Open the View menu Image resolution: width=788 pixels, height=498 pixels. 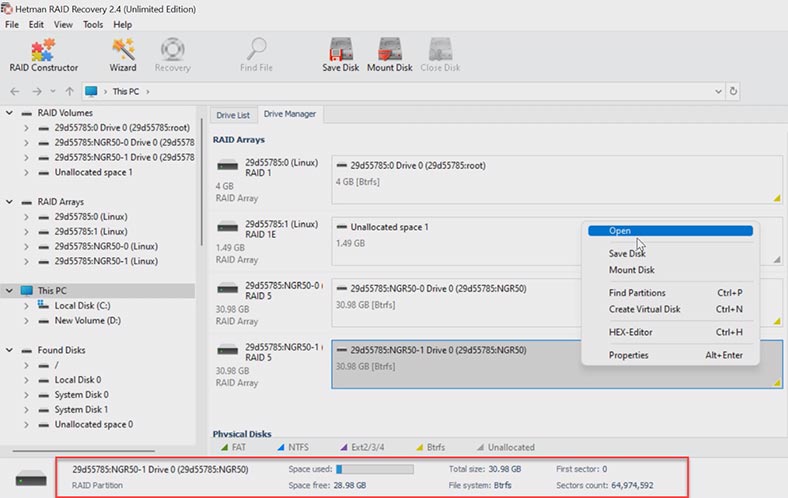pos(63,25)
